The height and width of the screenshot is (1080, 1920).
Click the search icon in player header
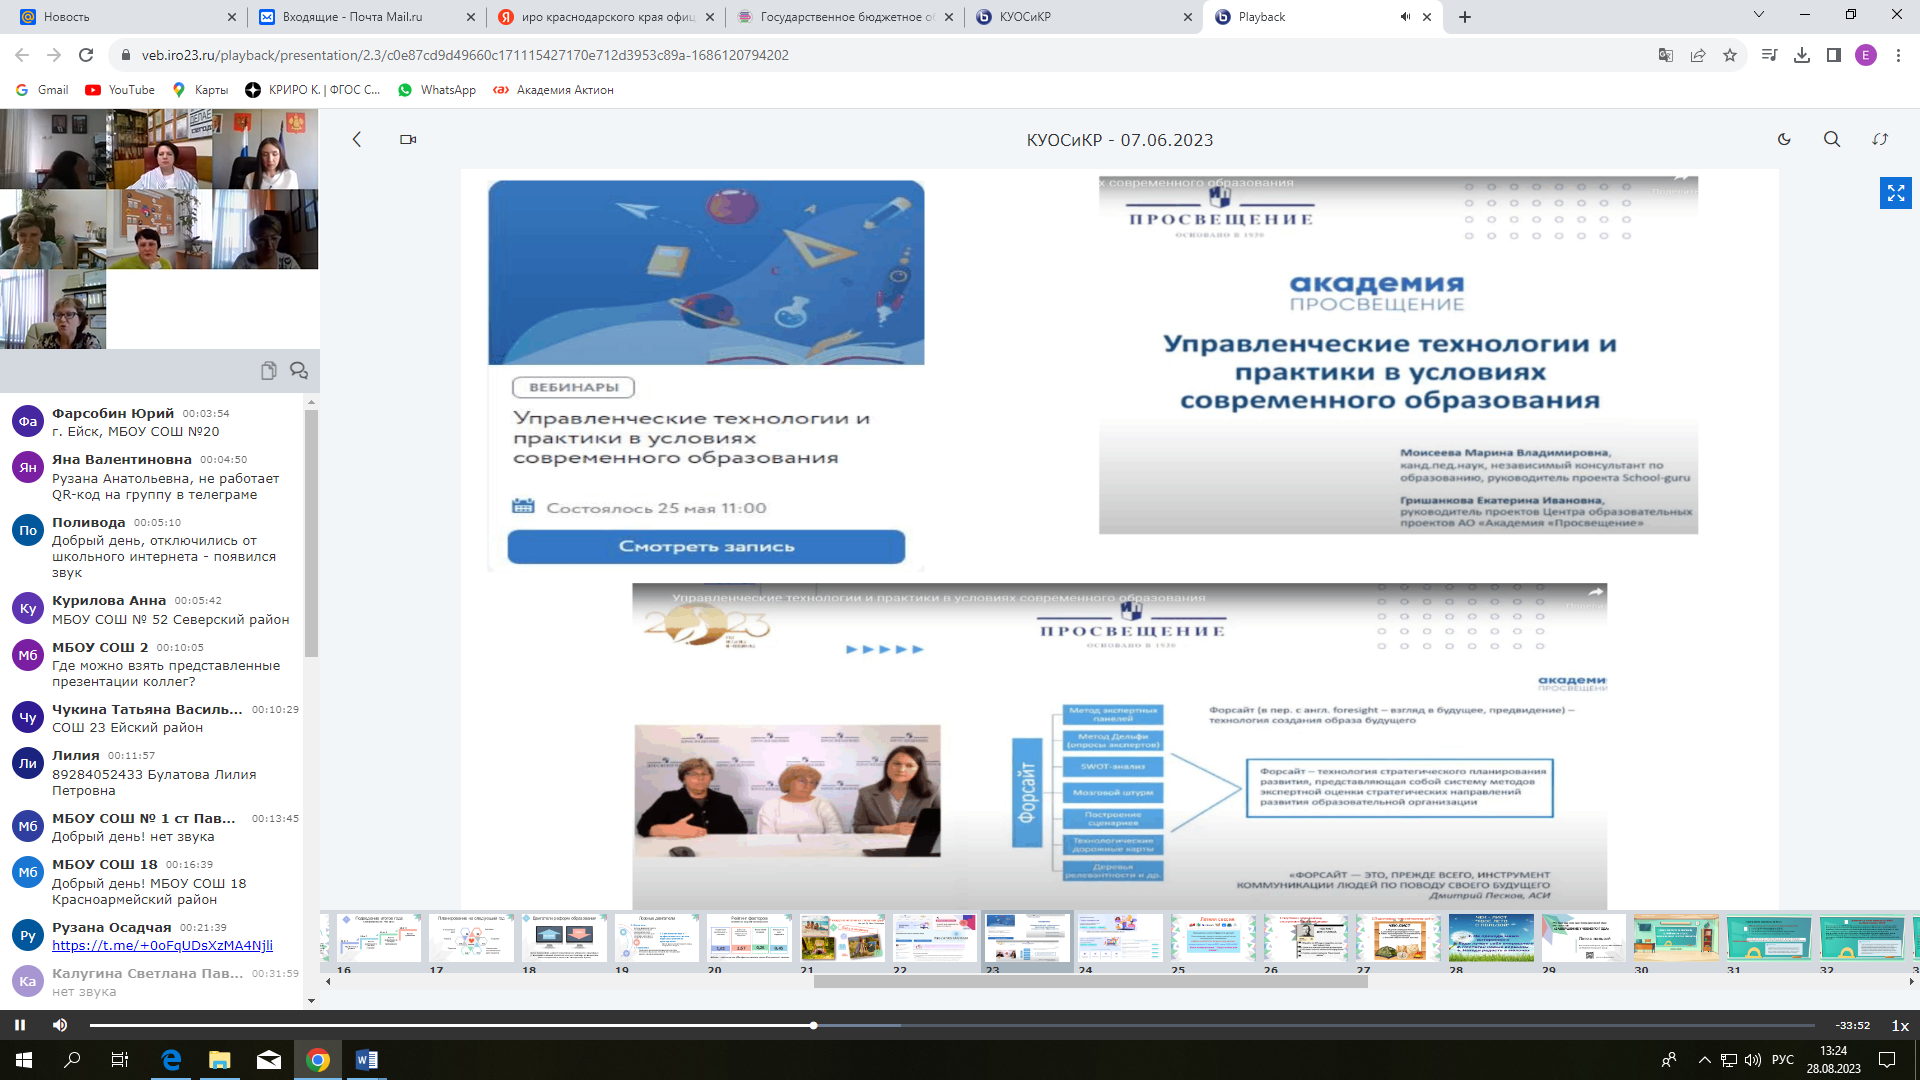[x=1832, y=140]
